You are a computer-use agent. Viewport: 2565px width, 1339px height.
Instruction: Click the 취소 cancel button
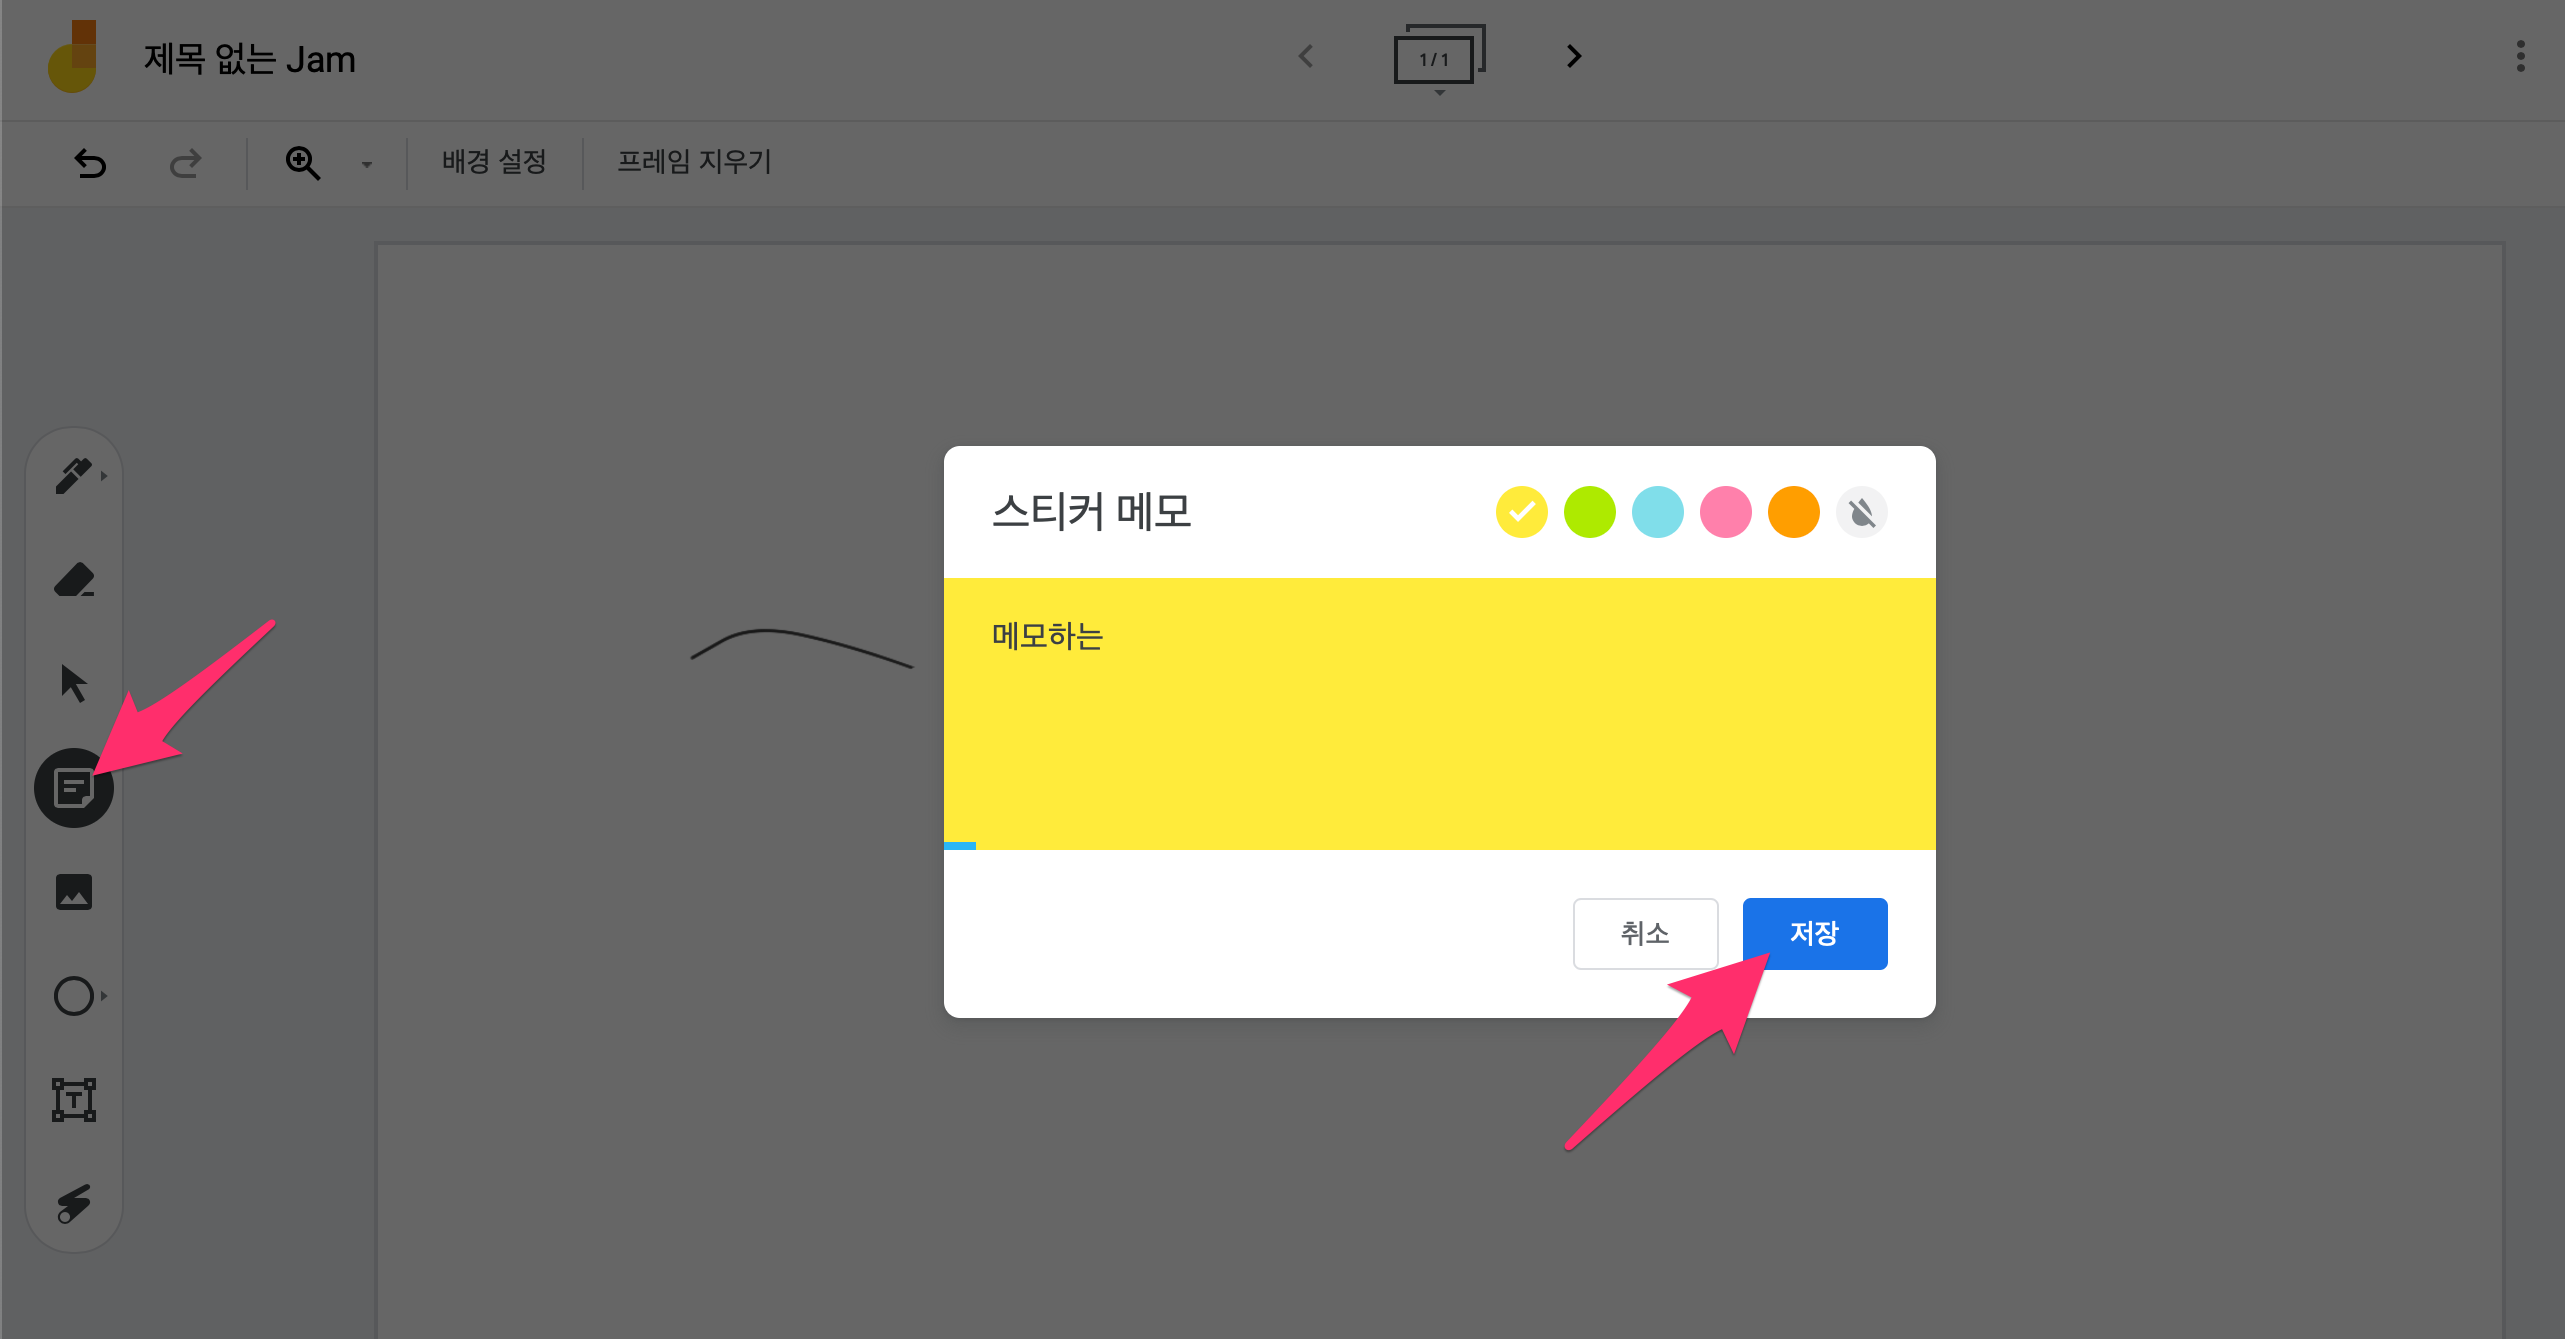tap(1645, 933)
